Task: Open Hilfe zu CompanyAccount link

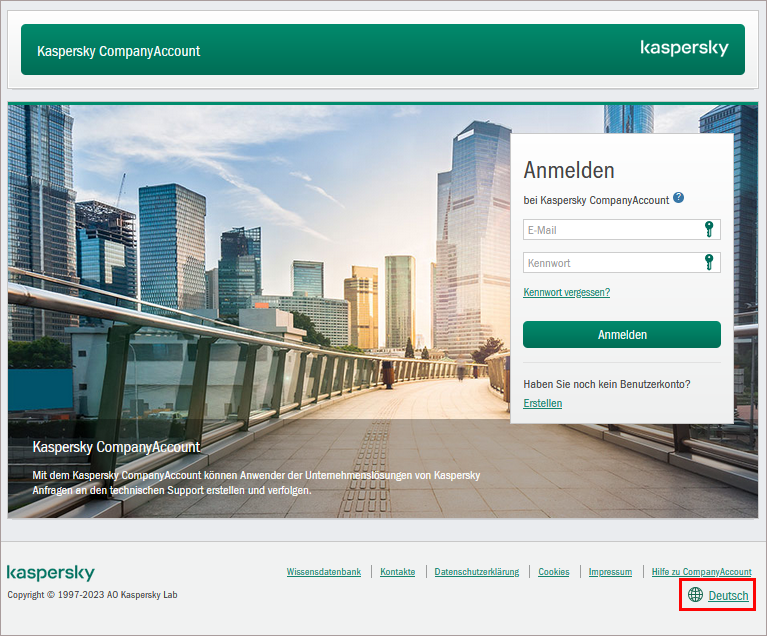Action: click(x=701, y=571)
